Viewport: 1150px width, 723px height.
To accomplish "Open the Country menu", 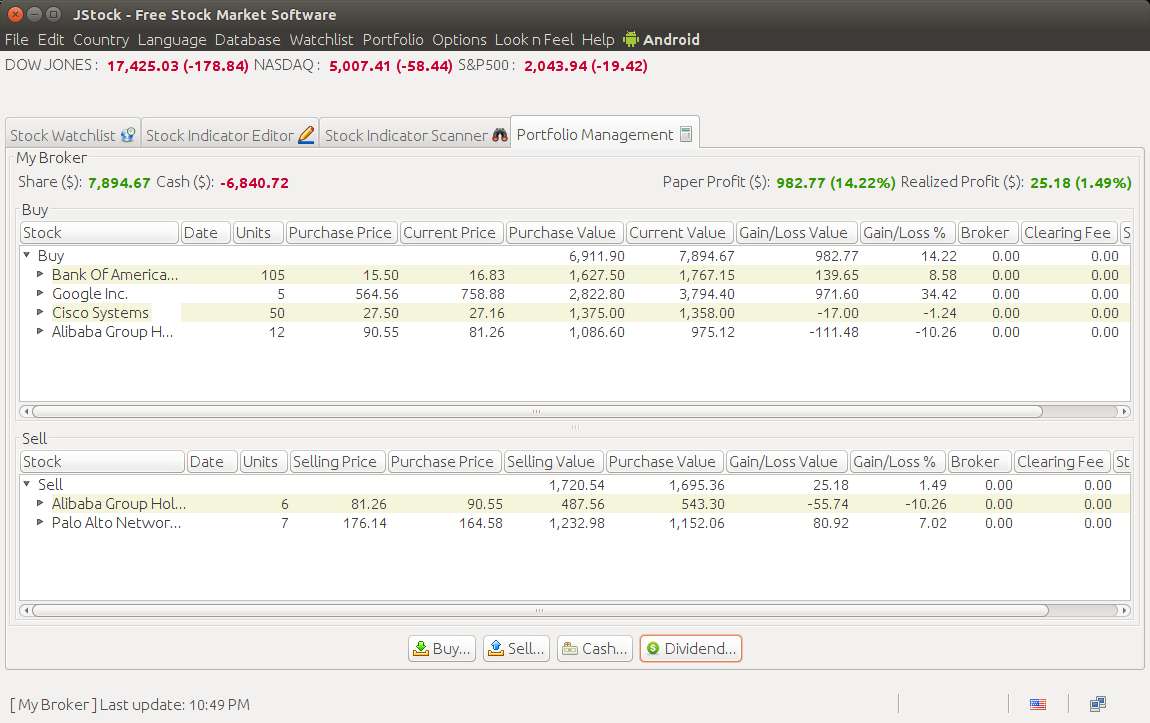I will tap(100, 40).
